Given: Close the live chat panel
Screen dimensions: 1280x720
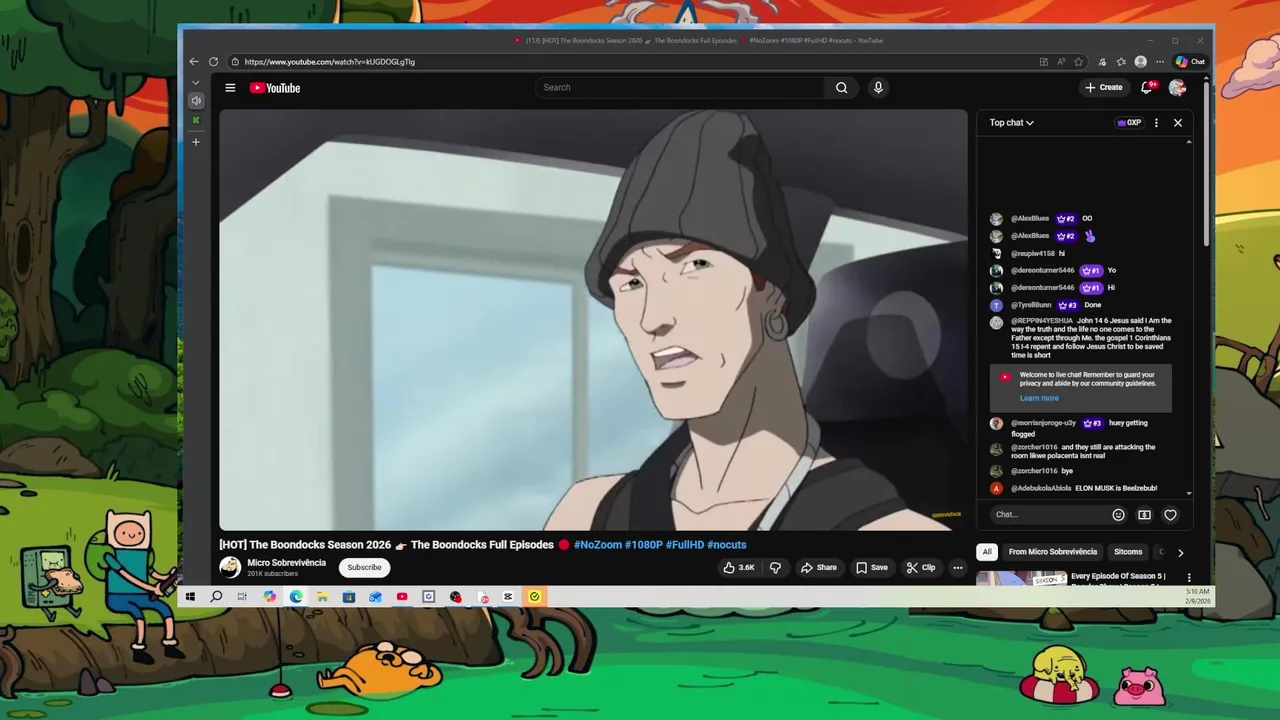Looking at the screenshot, I should tap(1178, 123).
